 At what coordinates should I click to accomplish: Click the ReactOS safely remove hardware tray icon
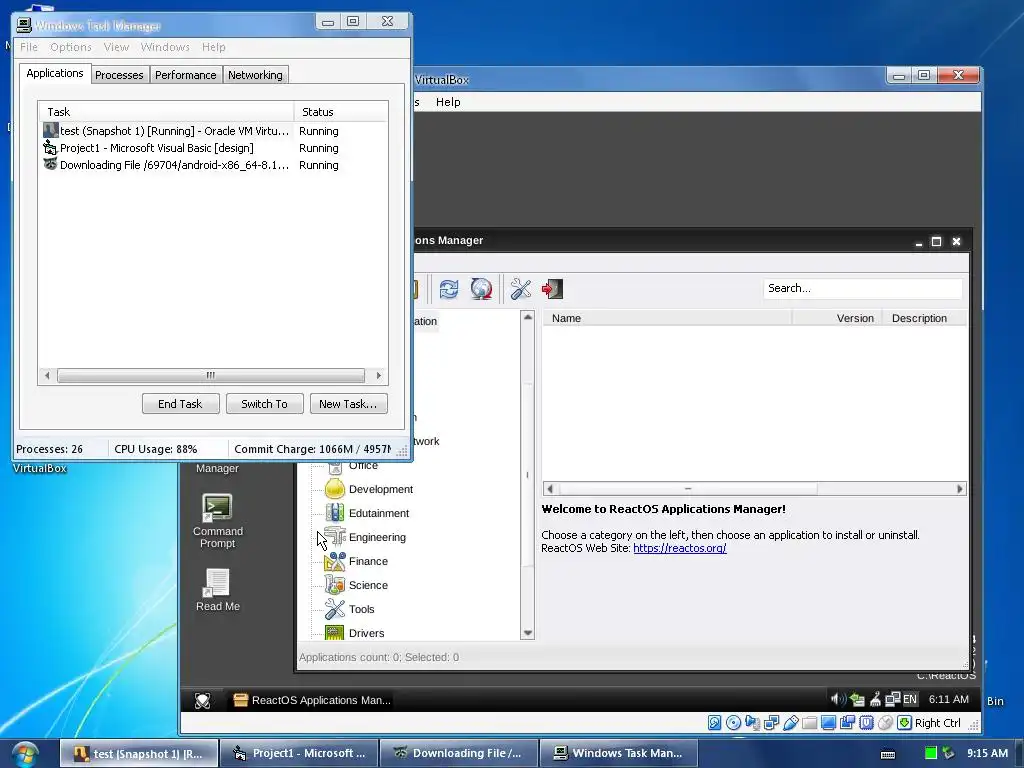[857, 700]
